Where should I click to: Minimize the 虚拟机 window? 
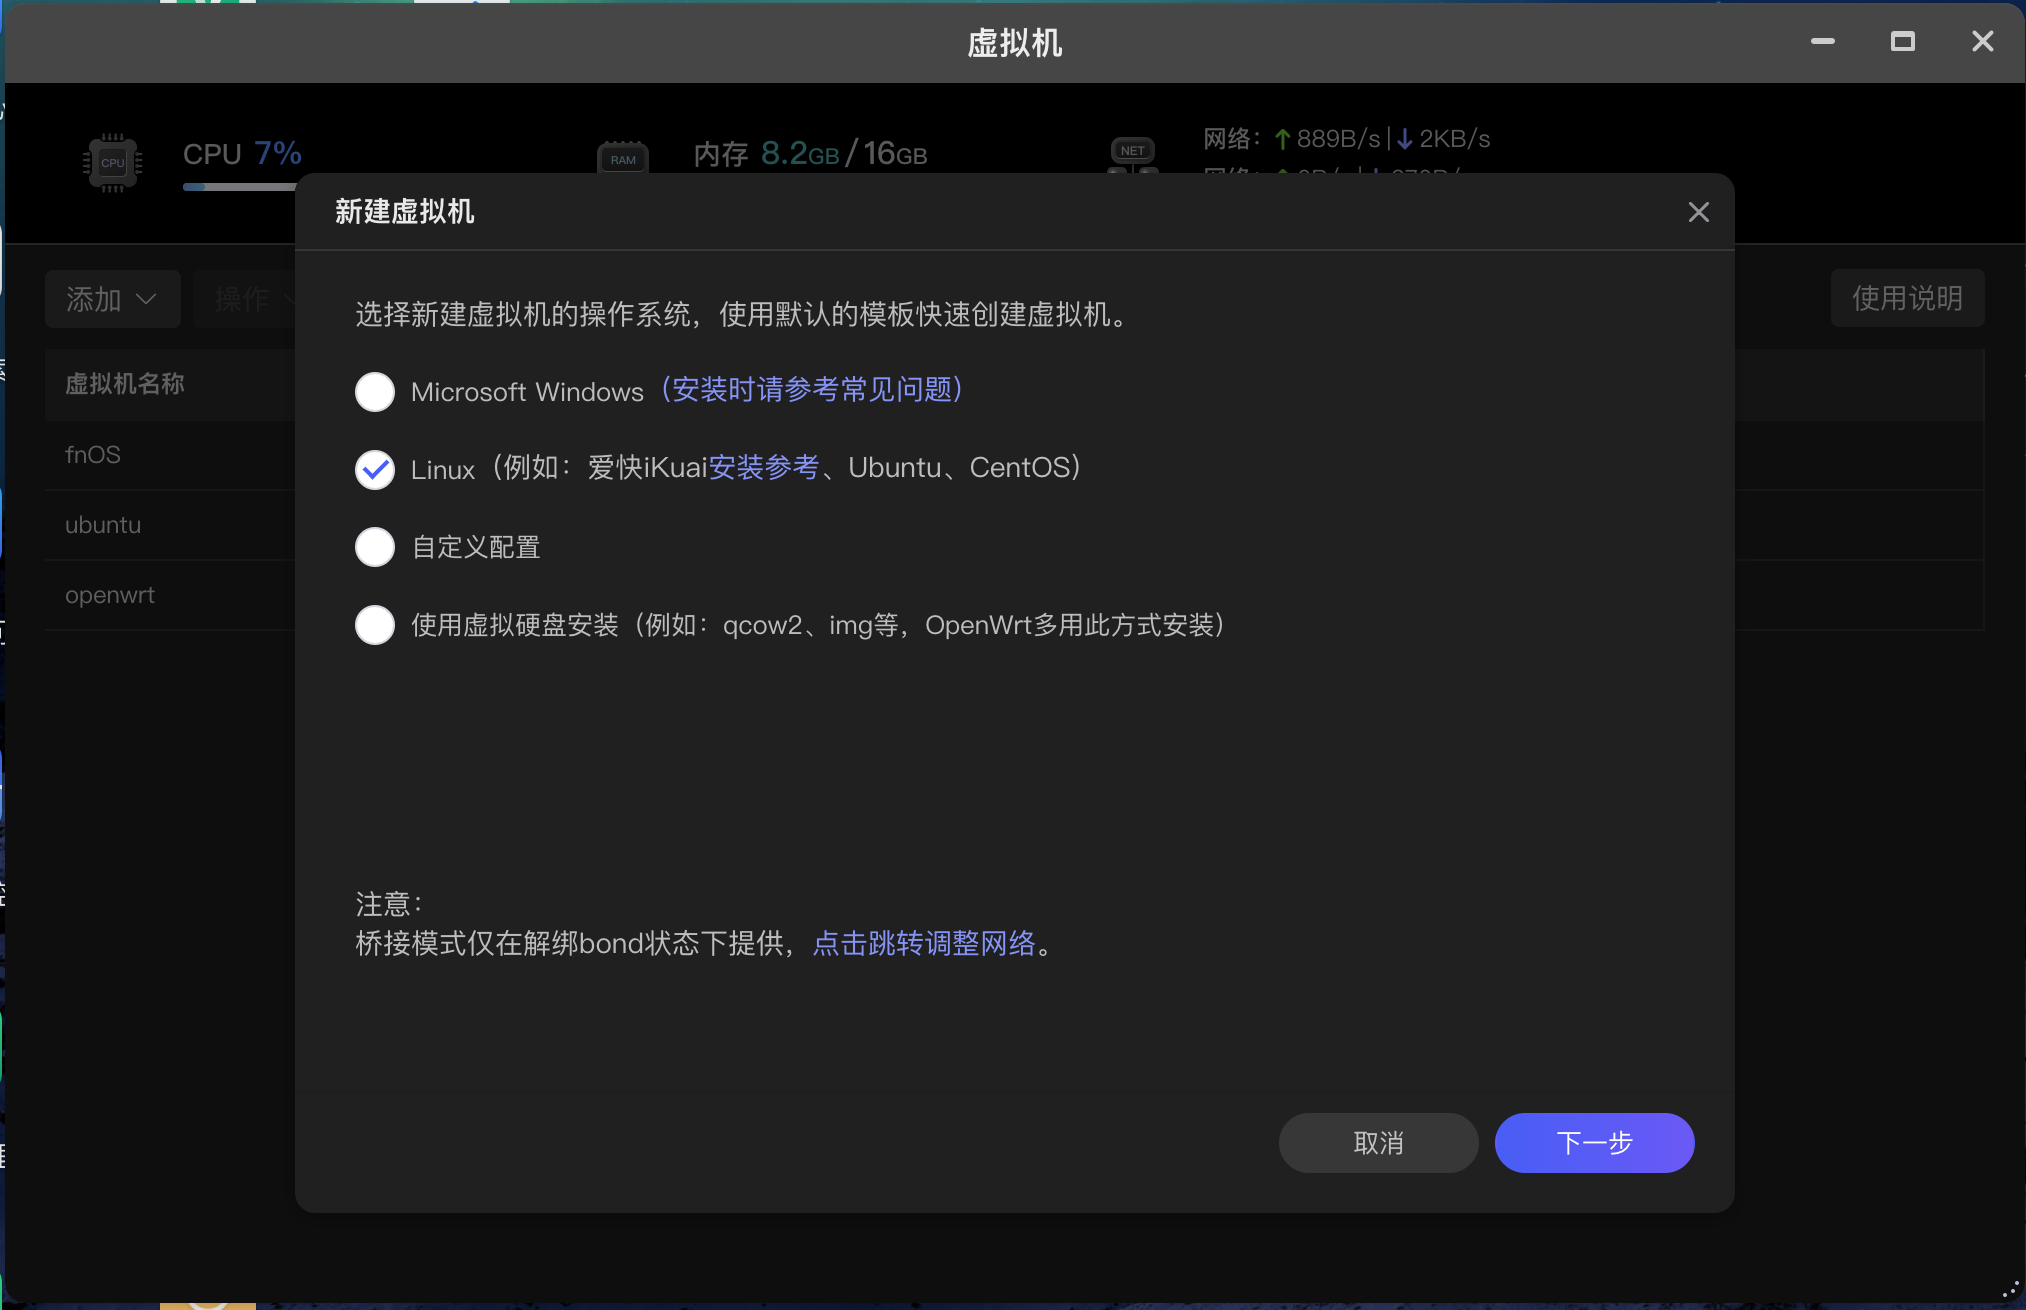pyautogui.click(x=1822, y=42)
